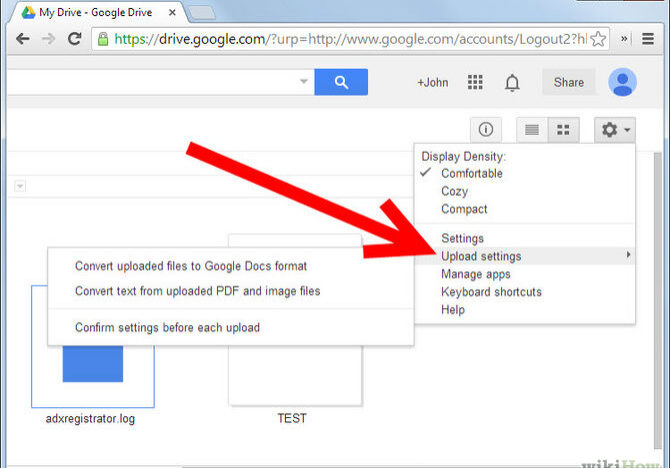The image size is (670, 468).
Task: Select Comfortable display density
Action: click(471, 174)
